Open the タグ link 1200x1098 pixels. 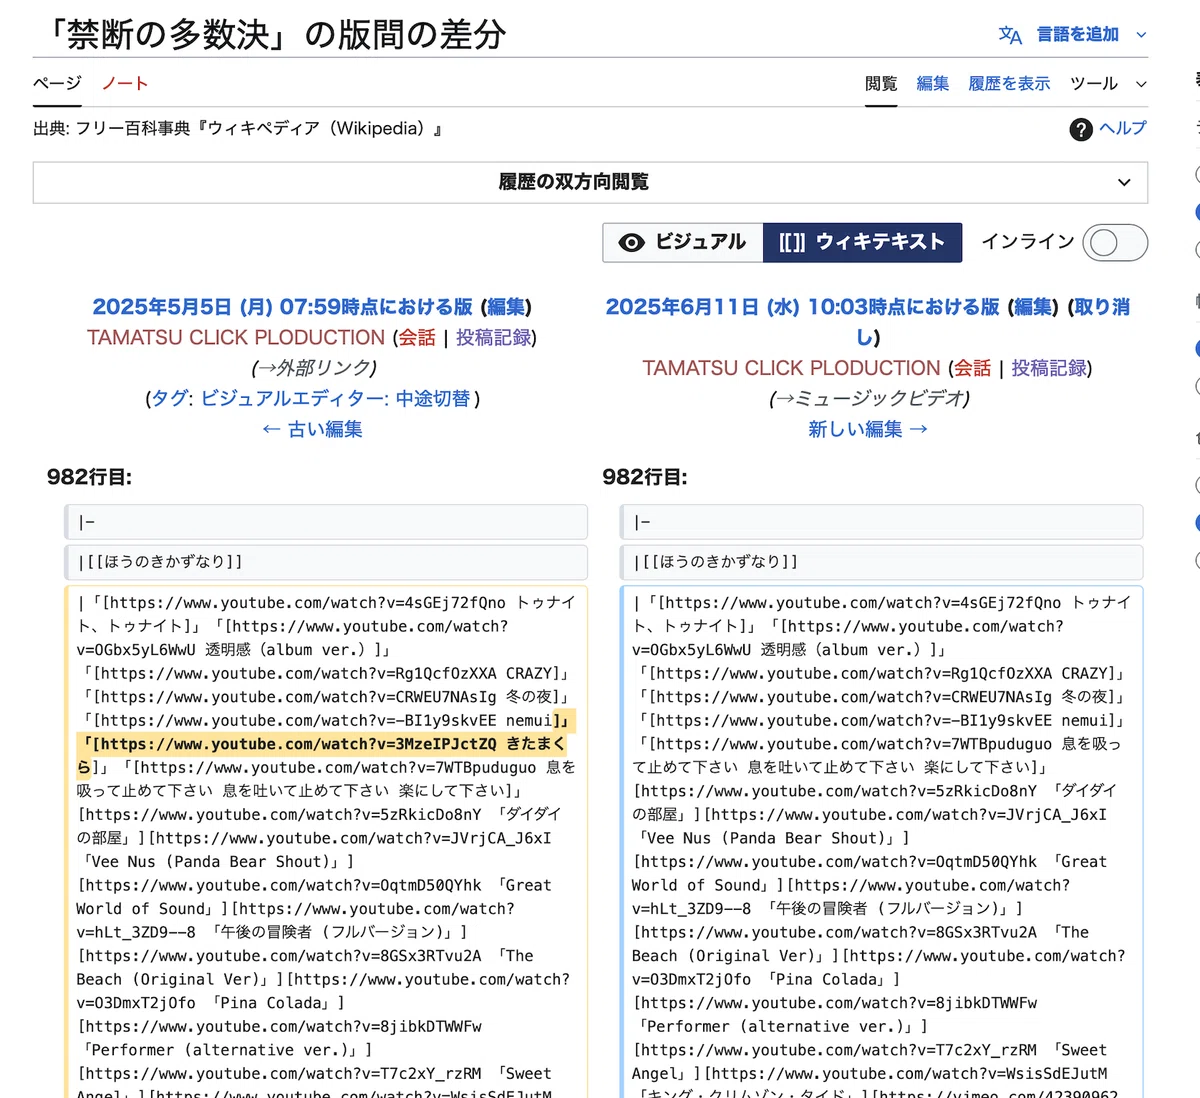coord(169,398)
